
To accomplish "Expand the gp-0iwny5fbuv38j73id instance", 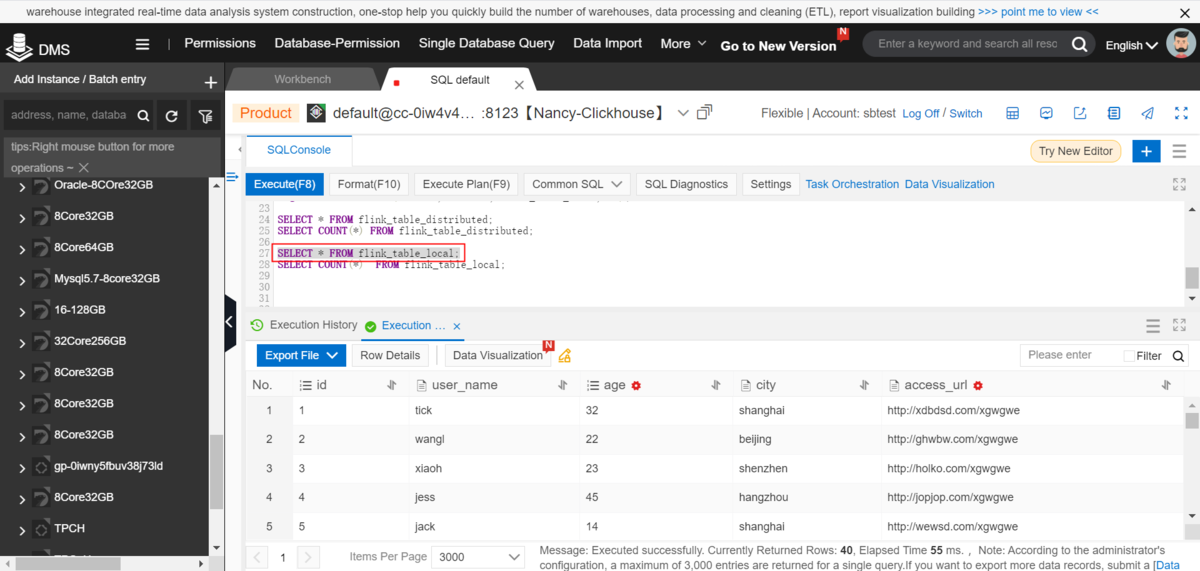I will point(23,467).
